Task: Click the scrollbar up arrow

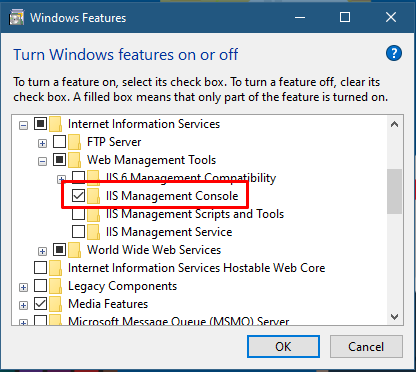Action: tap(394, 124)
